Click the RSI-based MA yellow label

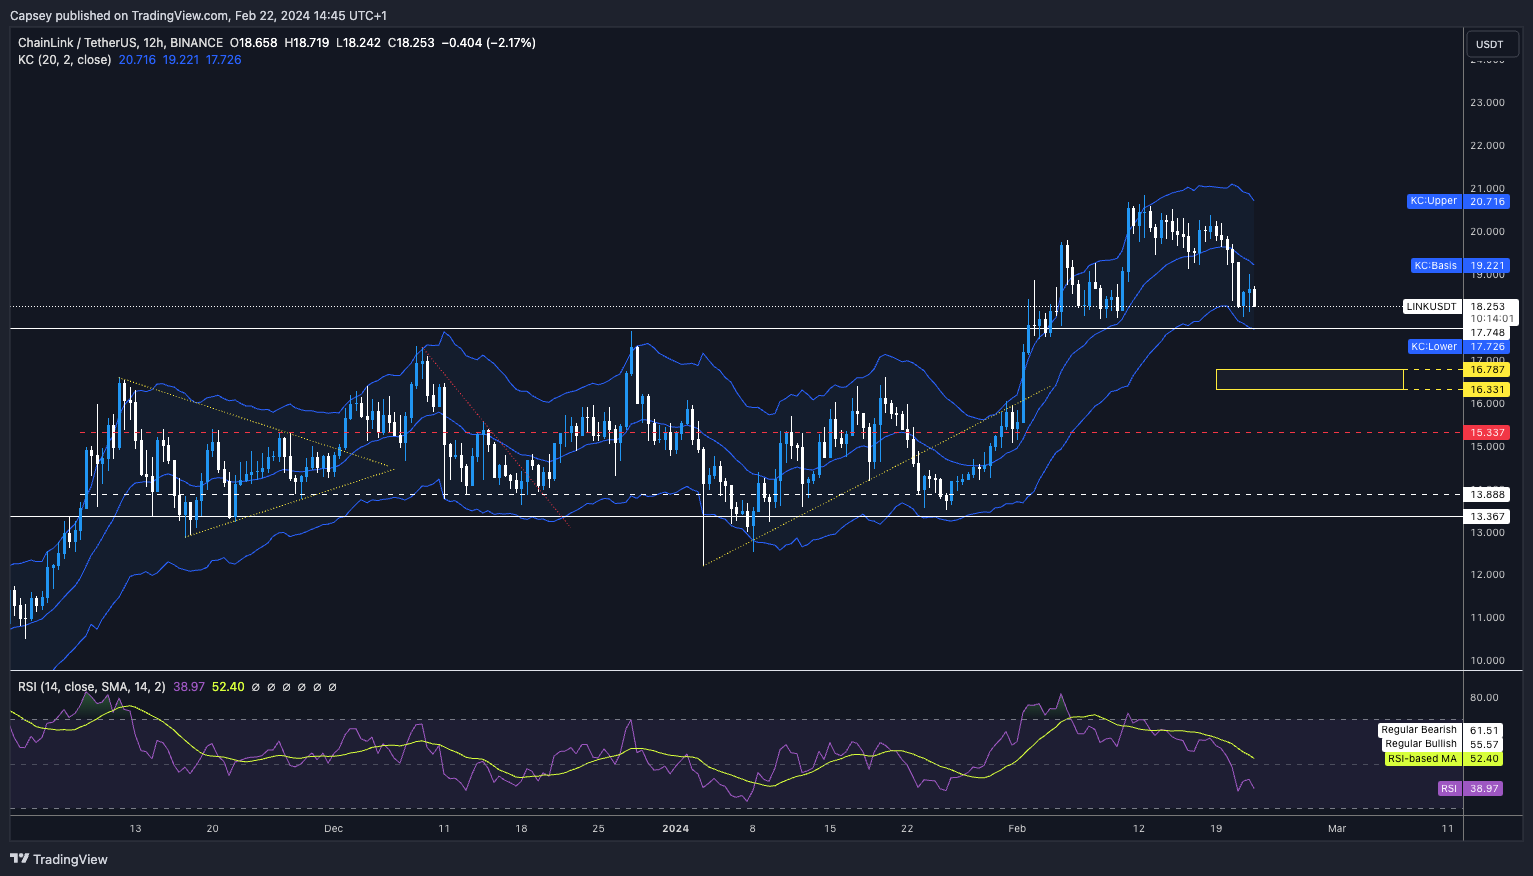tap(1421, 759)
